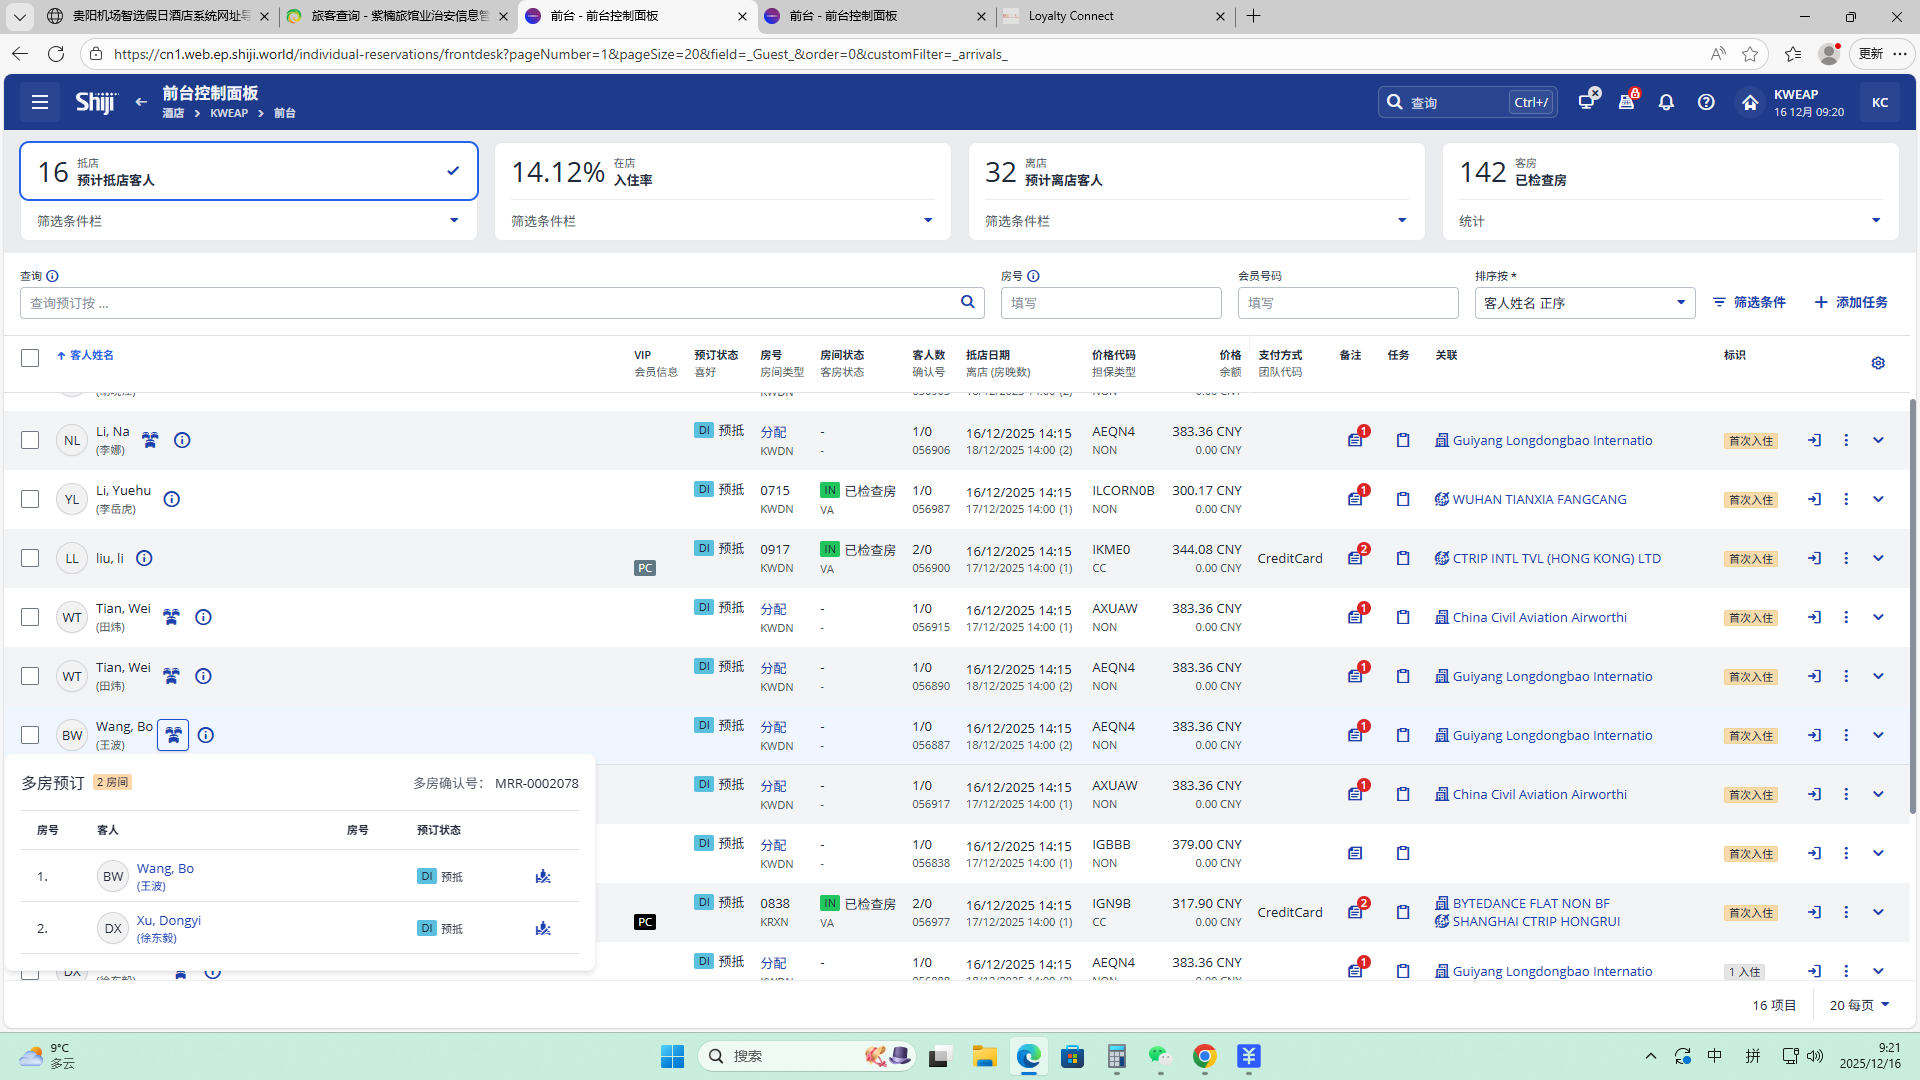Image resolution: width=1920 pixels, height=1080 pixels.
Task: Expand the row details for Li, Na
Action: point(1878,440)
